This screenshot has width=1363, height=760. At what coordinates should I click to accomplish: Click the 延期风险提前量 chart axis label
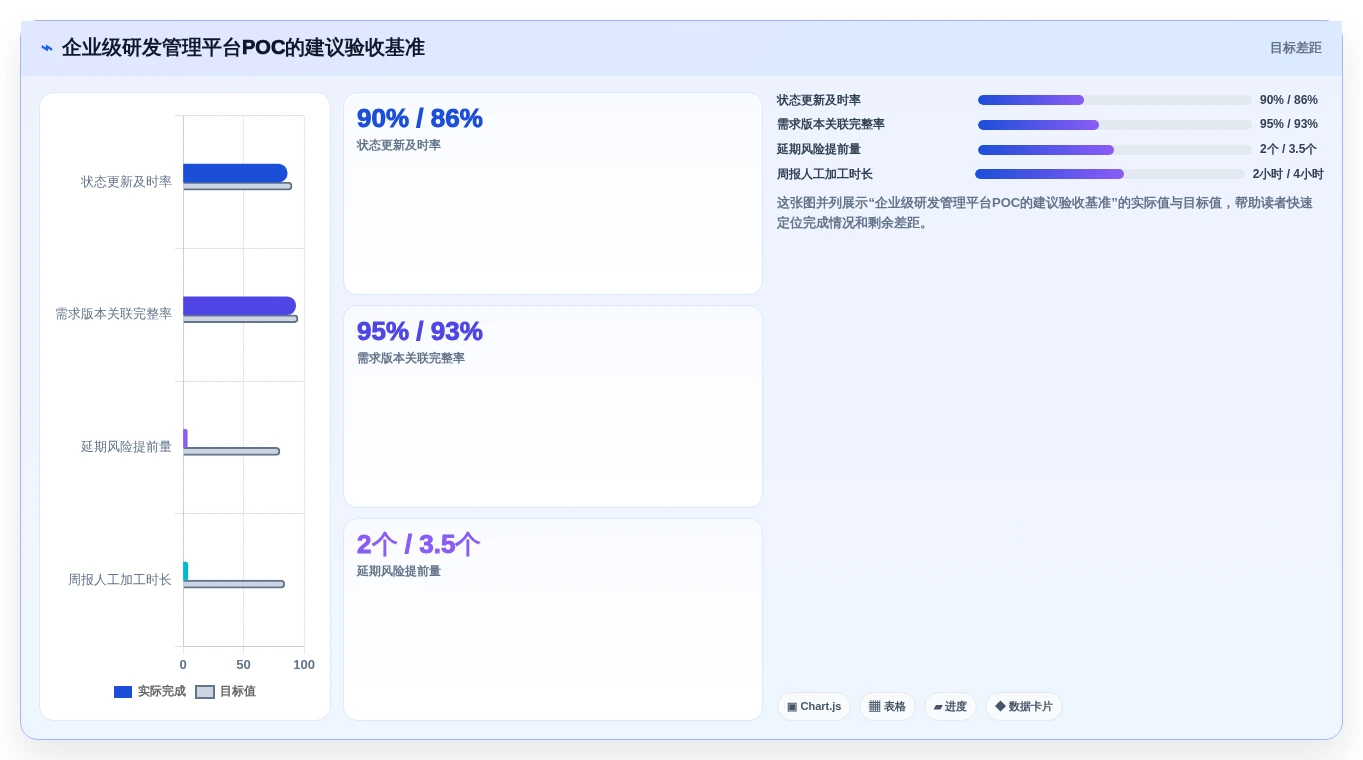(x=126, y=447)
